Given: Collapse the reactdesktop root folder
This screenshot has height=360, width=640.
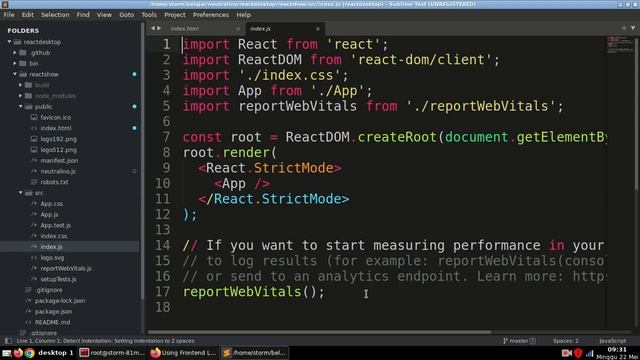Looking at the screenshot, I should pyautogui.click(x=9, y=42).
